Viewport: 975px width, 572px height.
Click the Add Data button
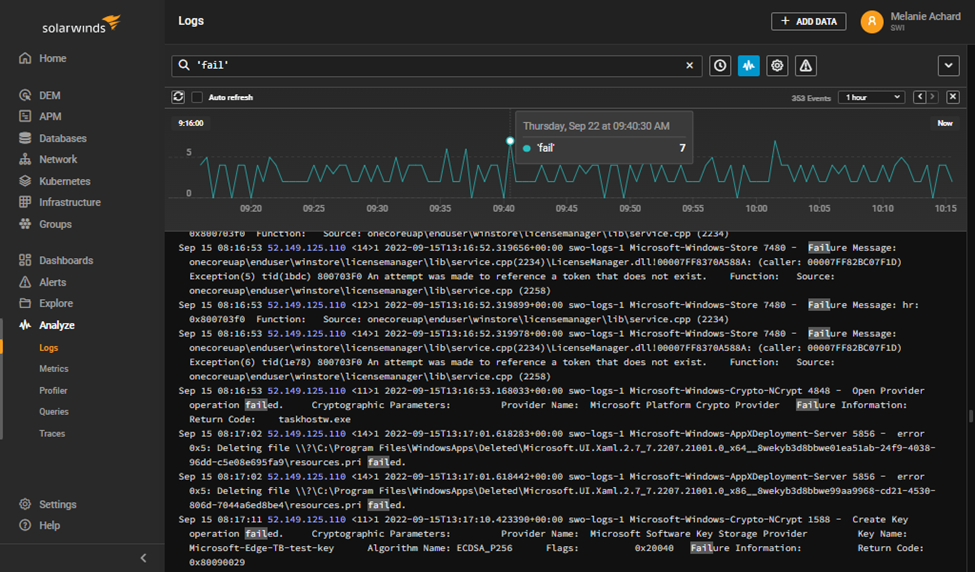pos(808,21)
